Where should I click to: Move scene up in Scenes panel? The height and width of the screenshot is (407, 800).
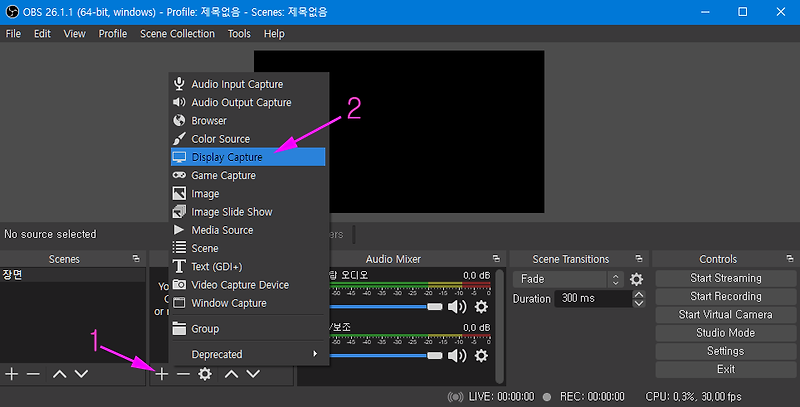(60, 374)
